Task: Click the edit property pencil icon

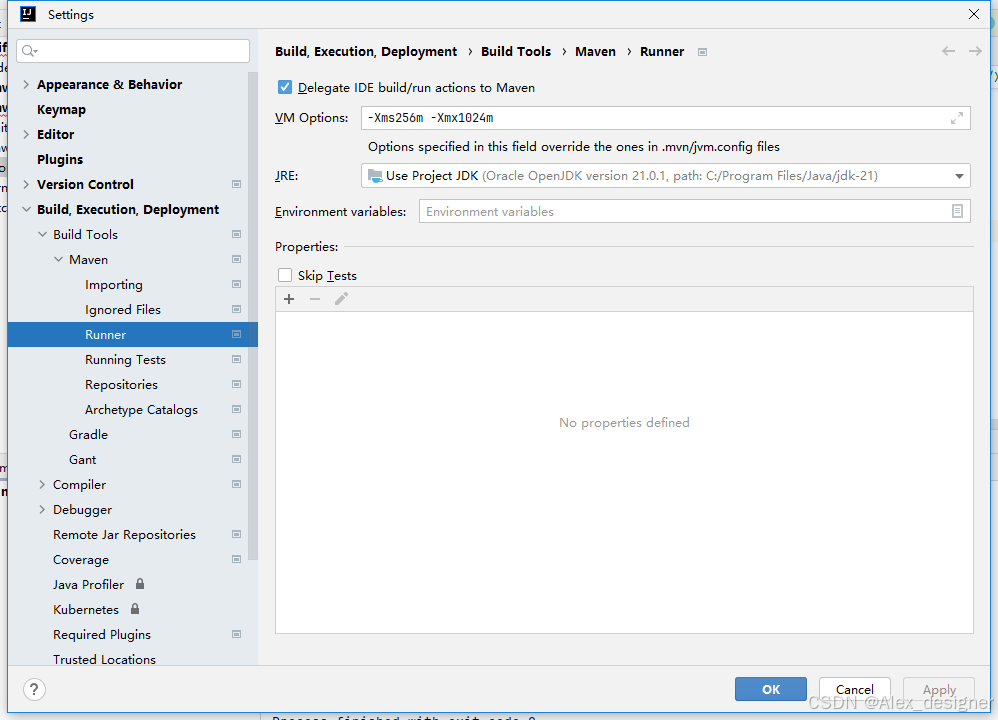Action: pos(341,299)
